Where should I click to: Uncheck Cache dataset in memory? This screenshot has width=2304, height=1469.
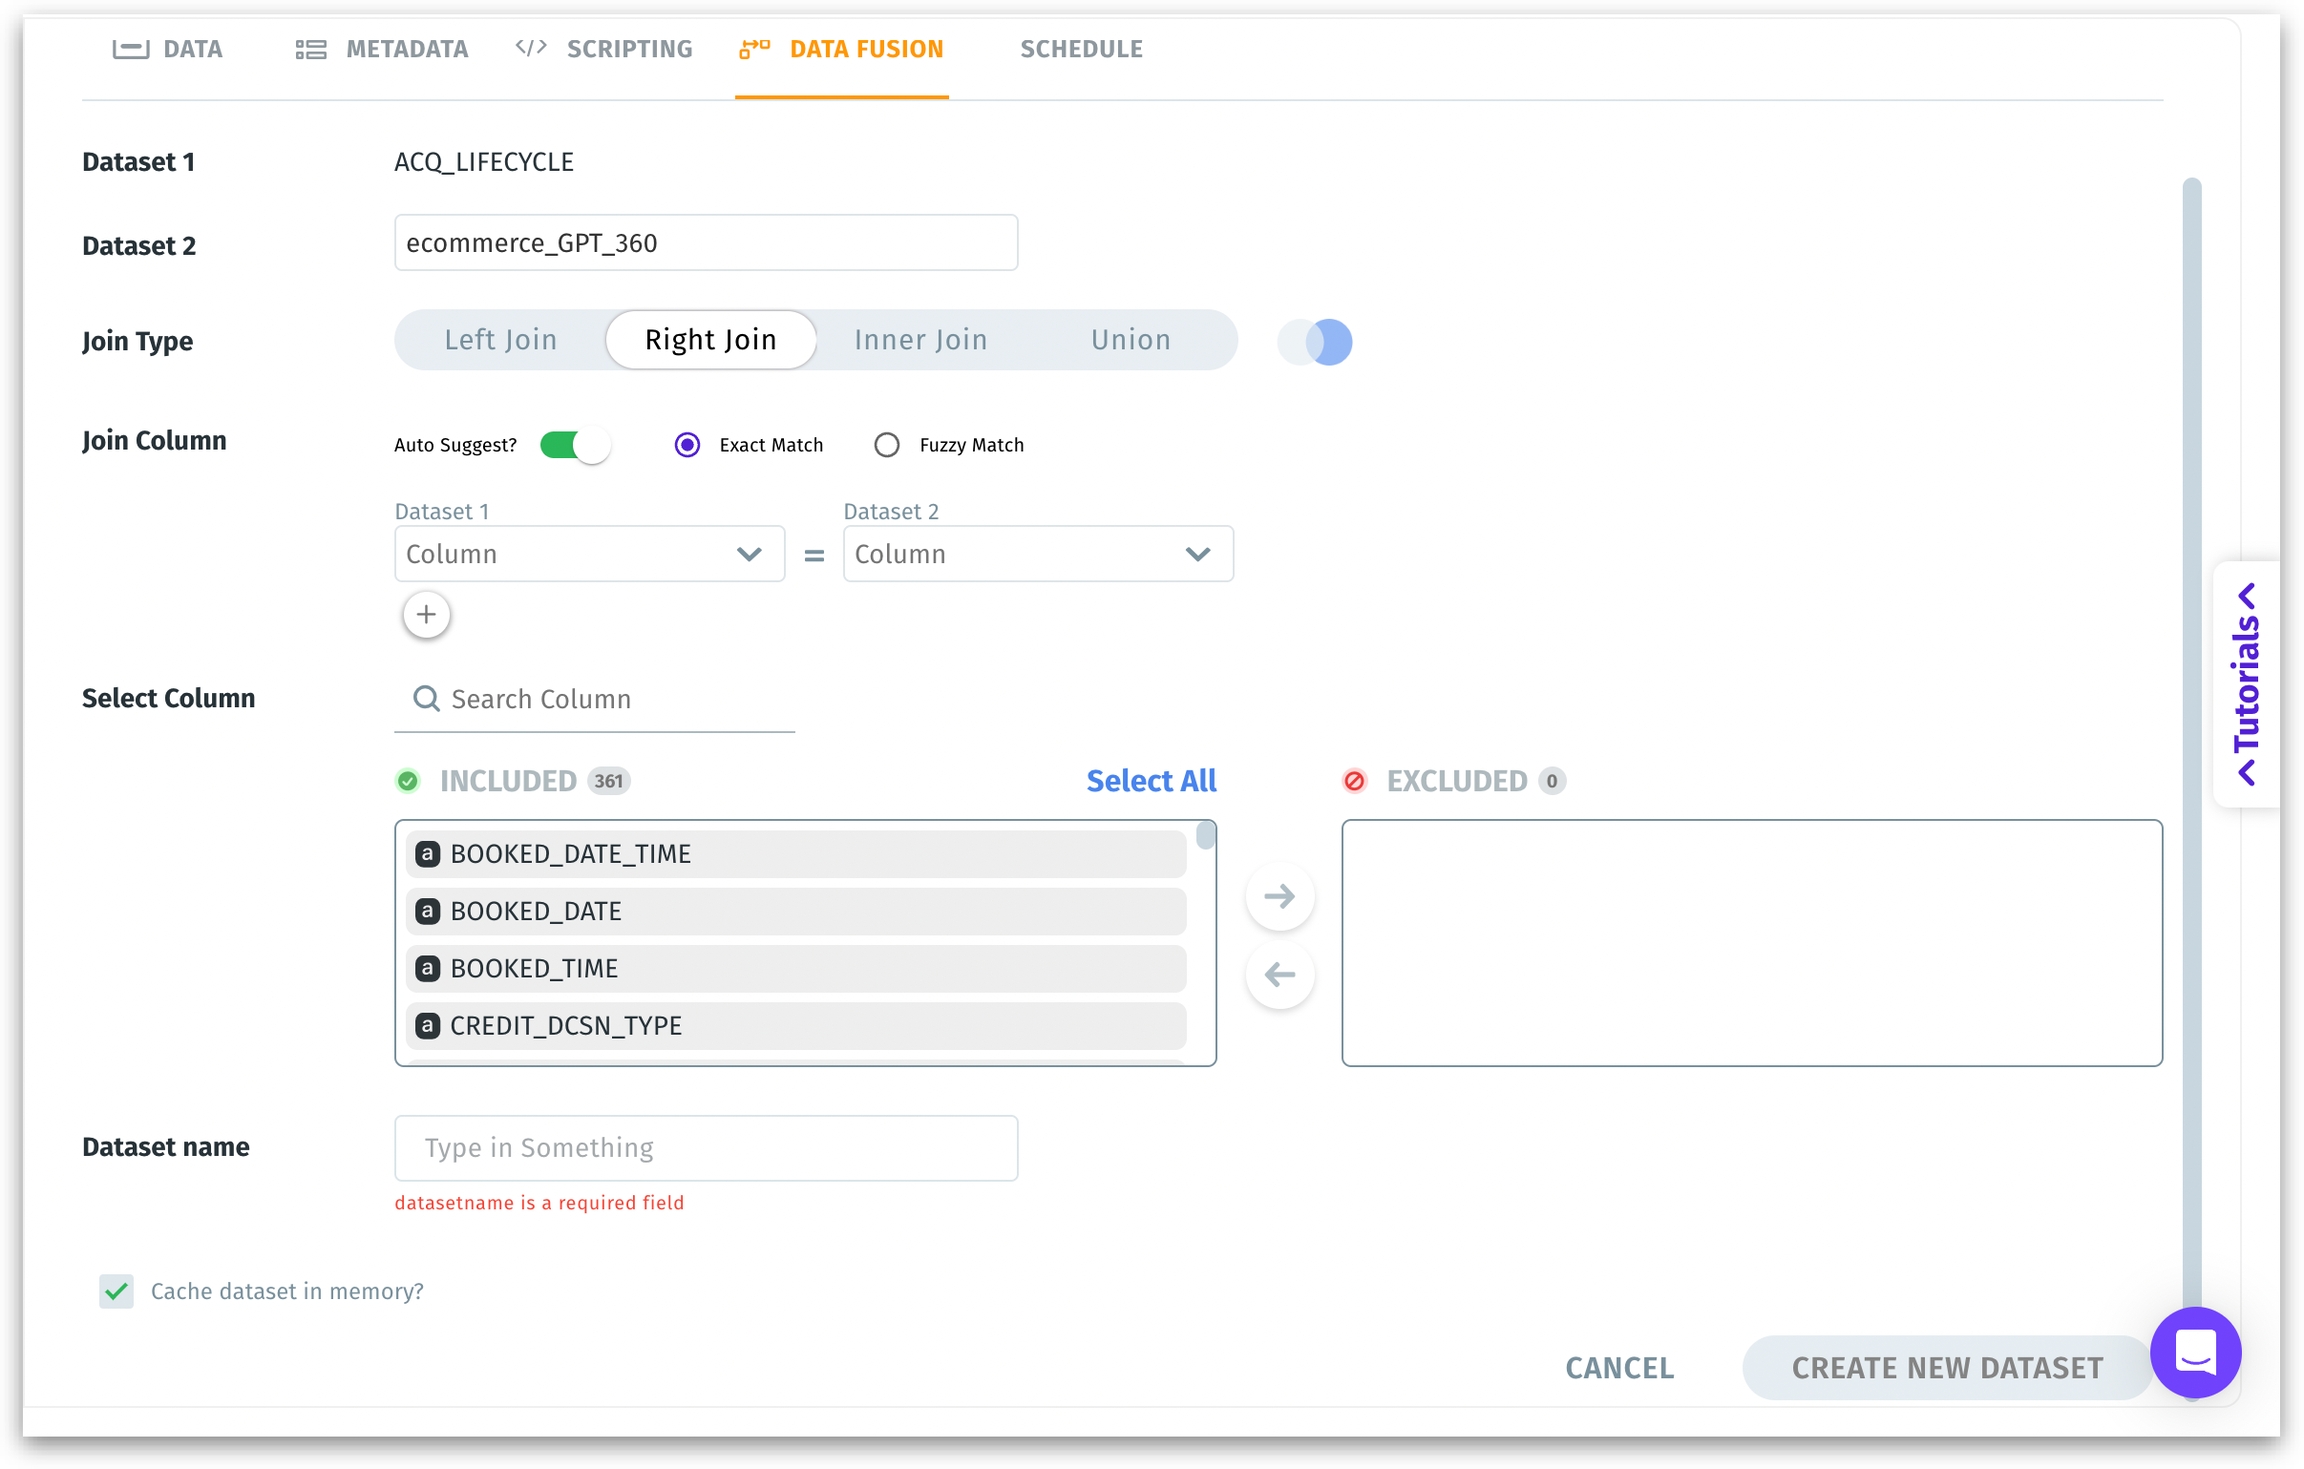tap(116, 1291)
